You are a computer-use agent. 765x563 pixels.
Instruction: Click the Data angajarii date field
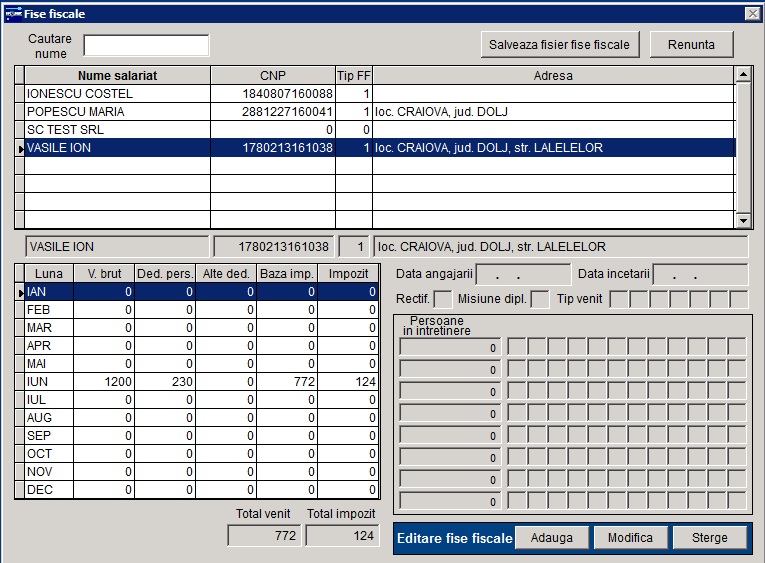(523, 274)
